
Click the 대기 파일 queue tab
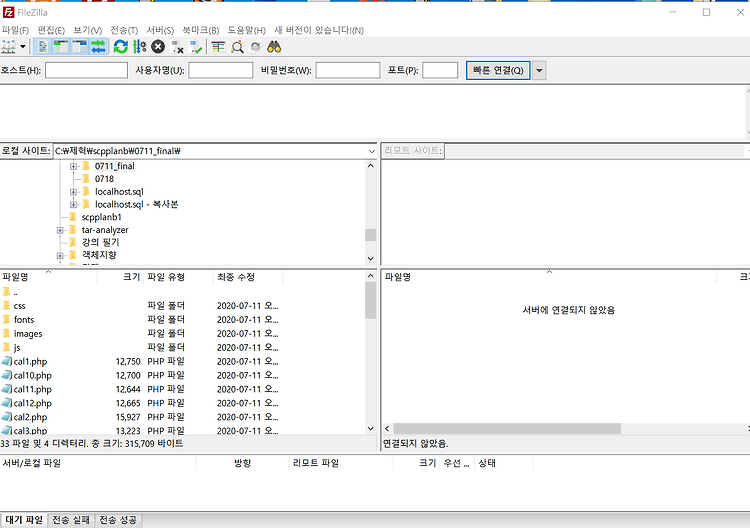click(24, 520)
